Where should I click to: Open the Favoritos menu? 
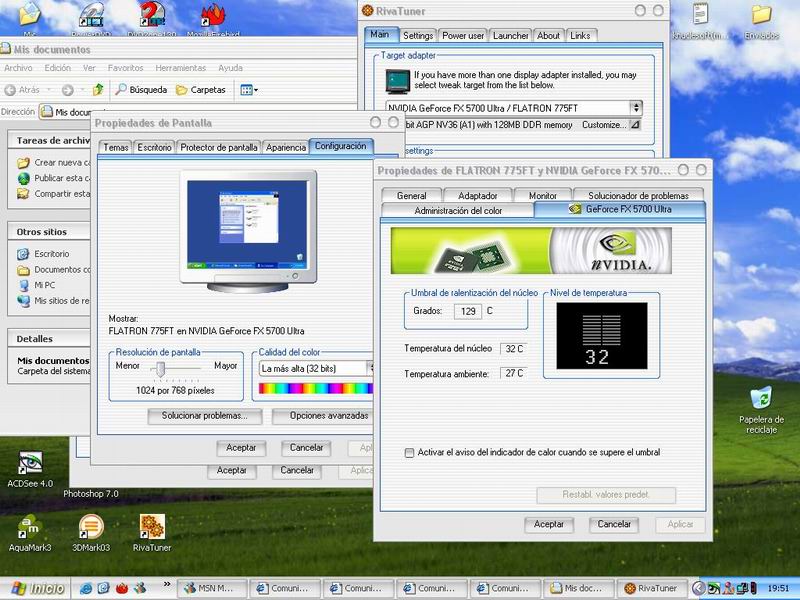click(x=126, y=68)
